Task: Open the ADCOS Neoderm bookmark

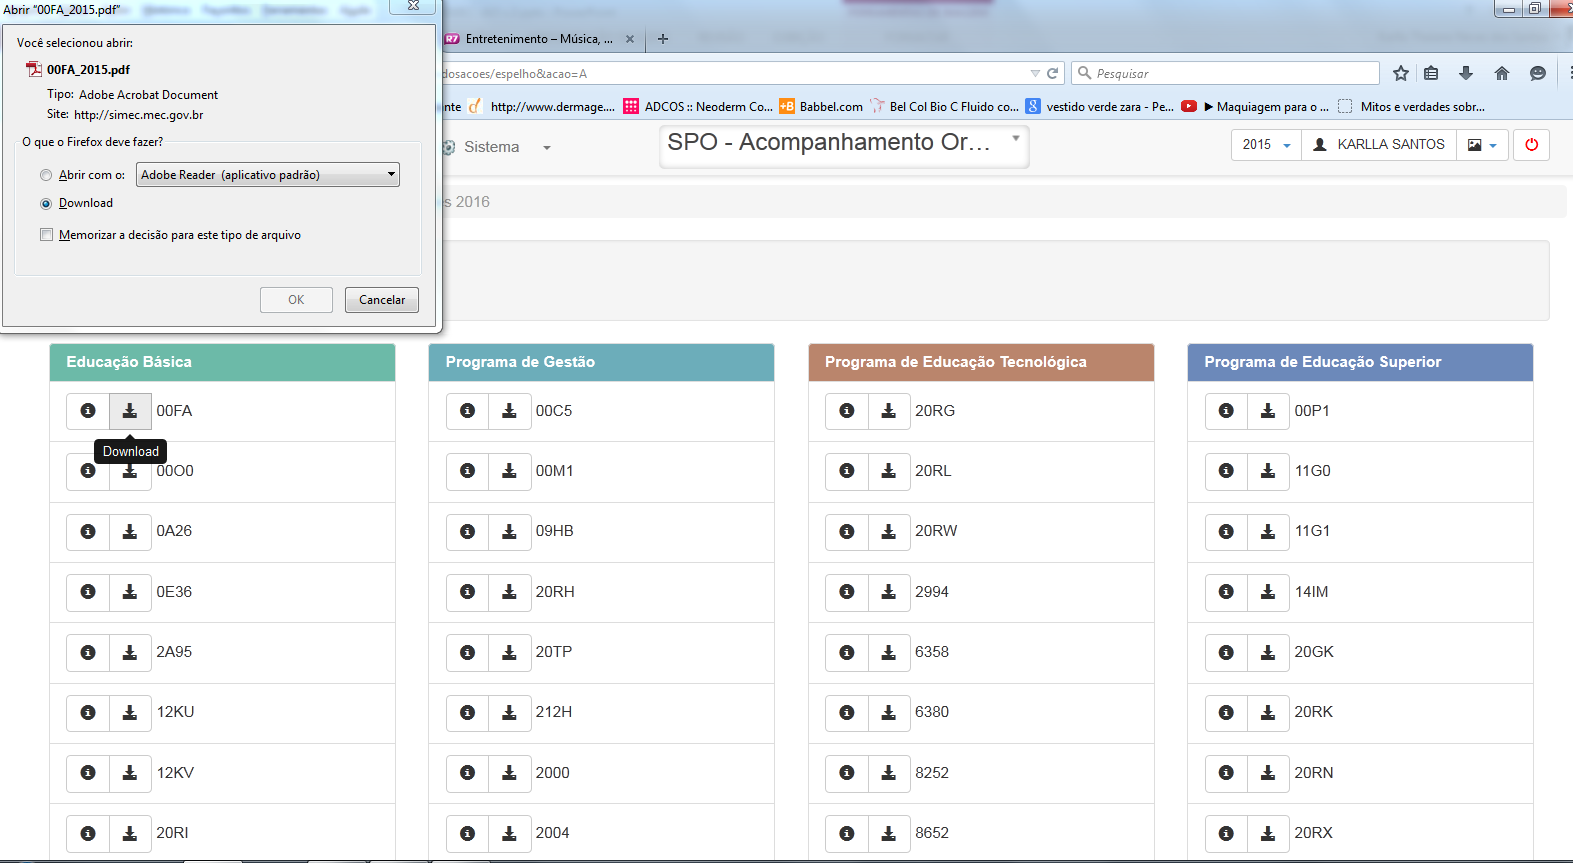Action: click(x=698, y=106)
